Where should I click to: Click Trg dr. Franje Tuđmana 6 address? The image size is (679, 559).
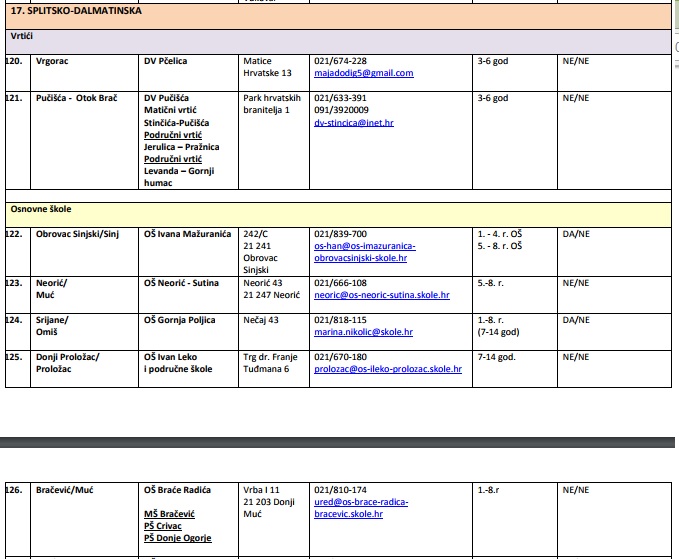coord(270,363)
